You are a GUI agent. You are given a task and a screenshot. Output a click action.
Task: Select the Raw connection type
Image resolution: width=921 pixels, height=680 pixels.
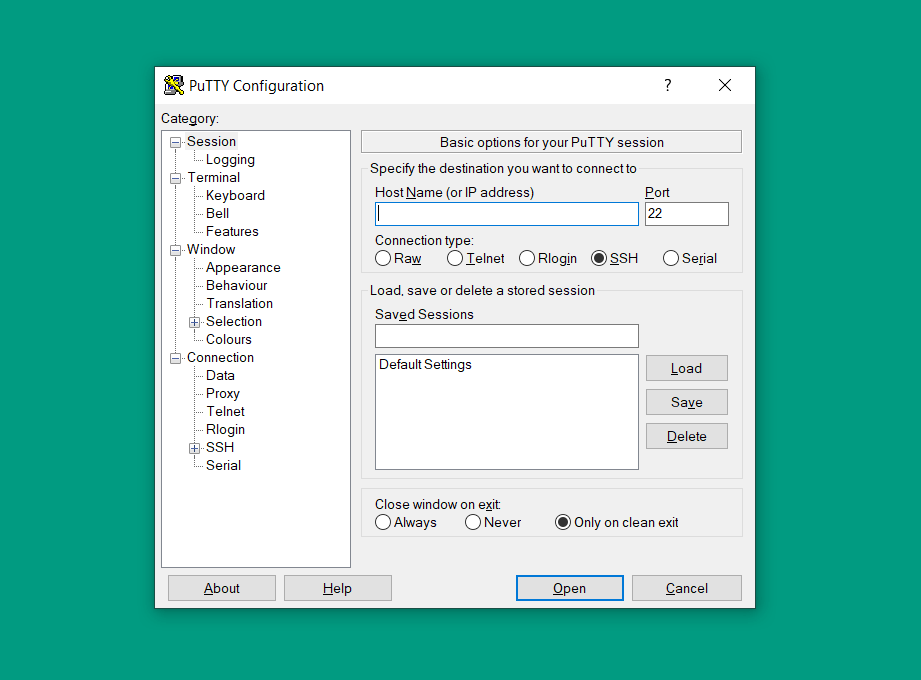(x=383, y=258)
